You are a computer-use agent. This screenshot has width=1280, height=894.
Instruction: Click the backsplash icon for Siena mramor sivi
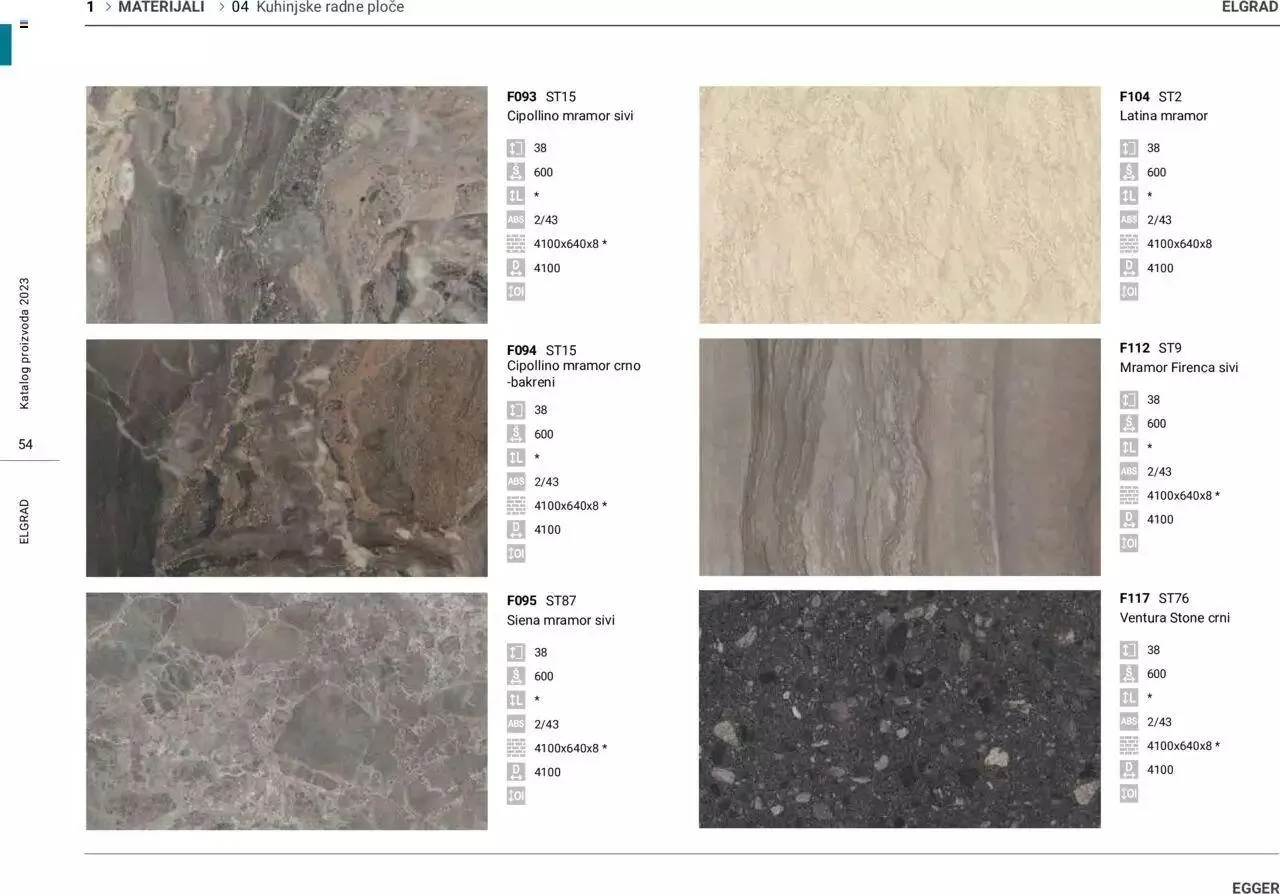[515, 748]
